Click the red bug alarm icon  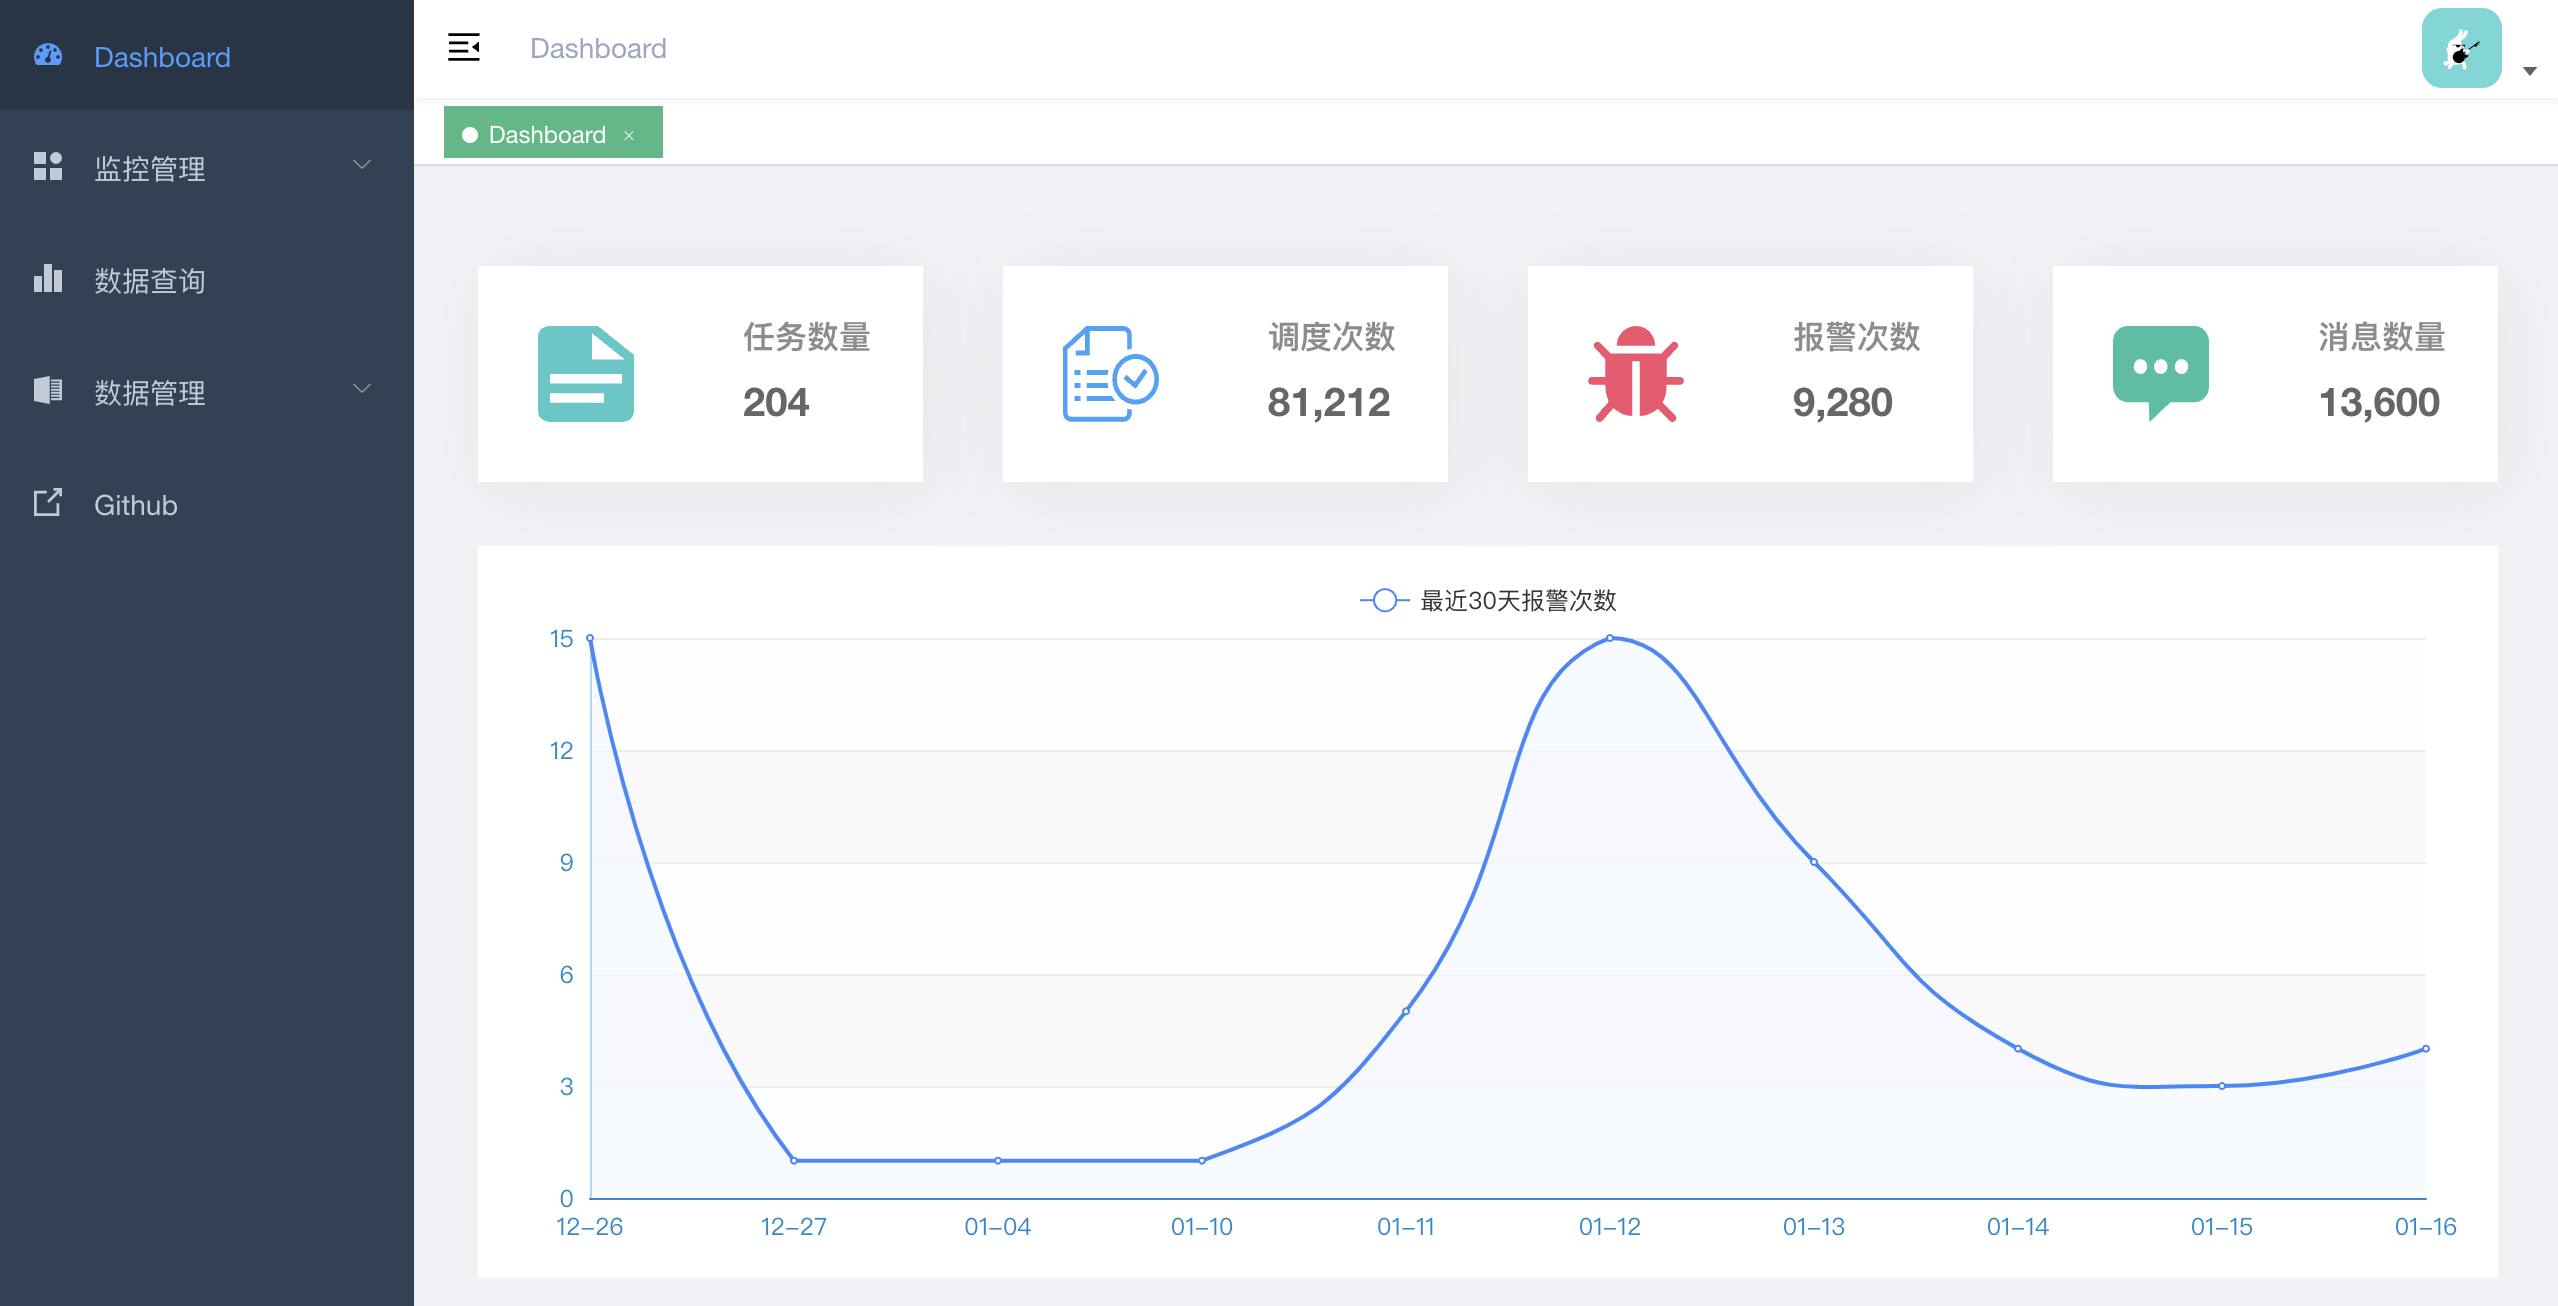pos(1635,374)
